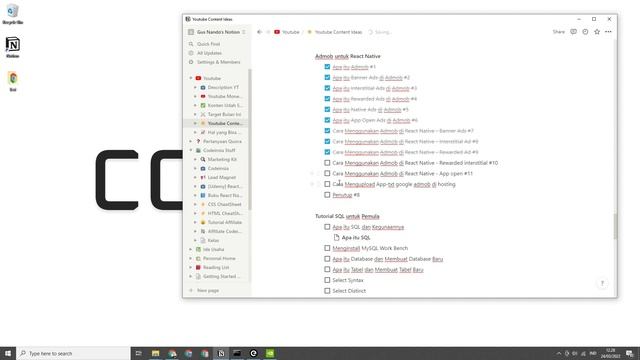Image resolution: width=640 pixels, height=360 pixels.
Task: Open Quick Find in the sidebar
Action: (x=208, y=44)
